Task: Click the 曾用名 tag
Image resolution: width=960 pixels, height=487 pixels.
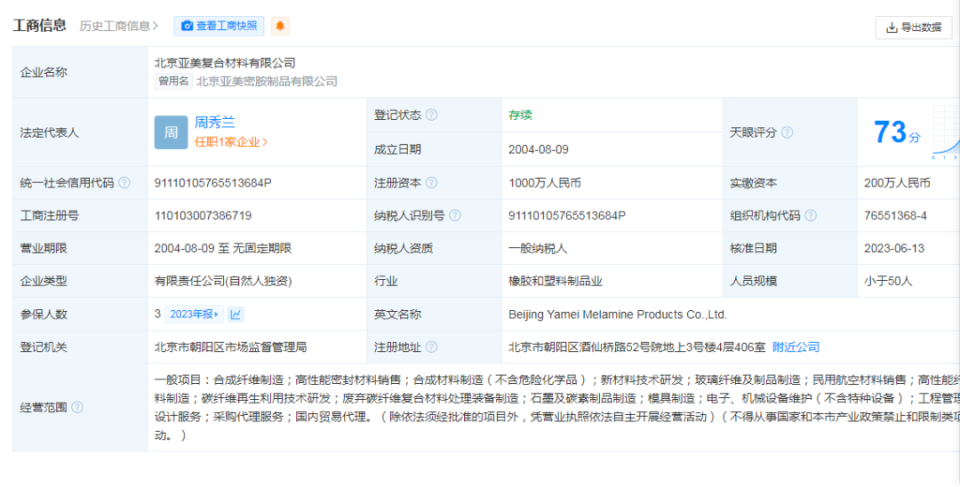Action: click(173, 81)
